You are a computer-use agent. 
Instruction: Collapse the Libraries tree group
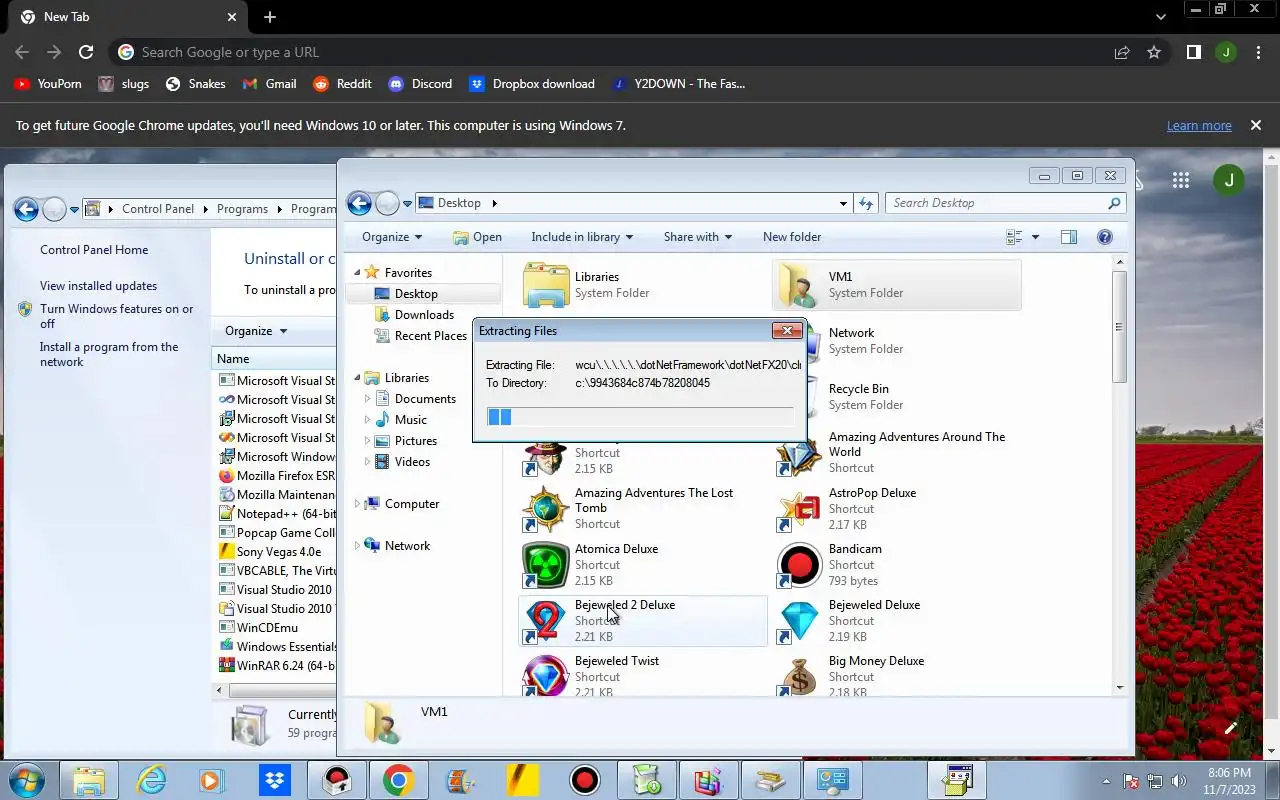click(357, 378)
